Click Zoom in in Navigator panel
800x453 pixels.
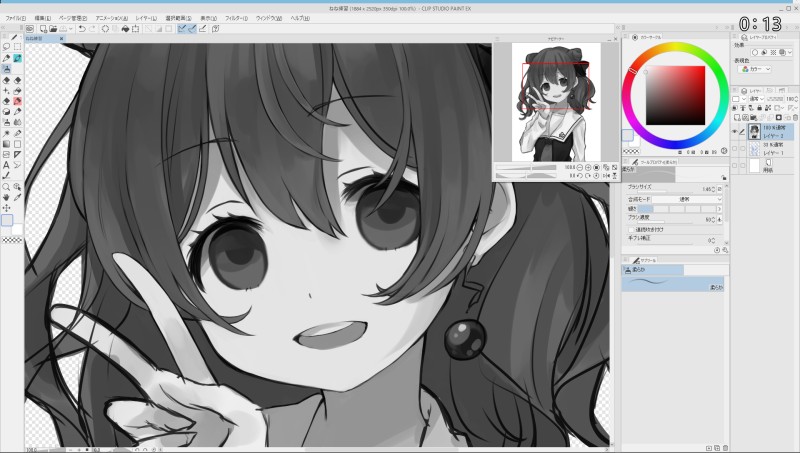point(588,167)
